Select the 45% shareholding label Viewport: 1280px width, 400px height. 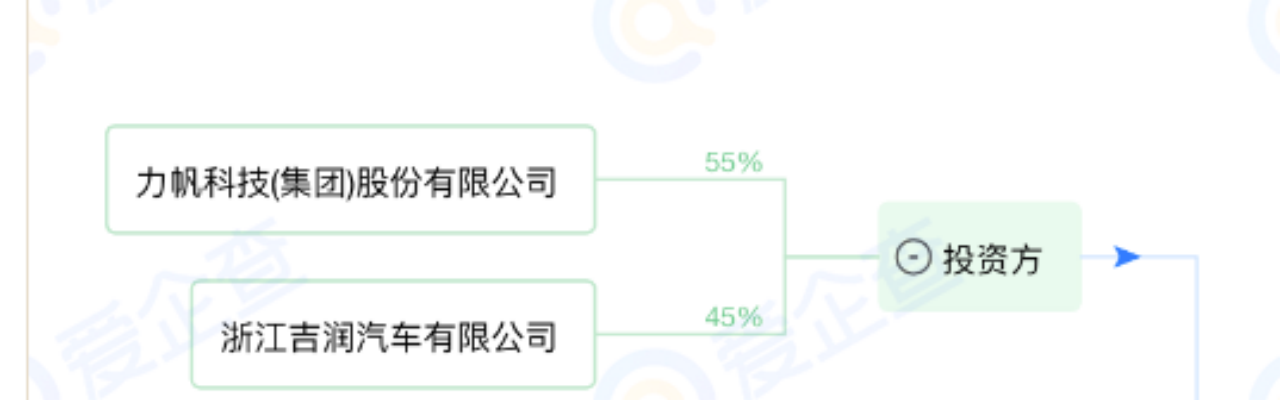(733, 317)
